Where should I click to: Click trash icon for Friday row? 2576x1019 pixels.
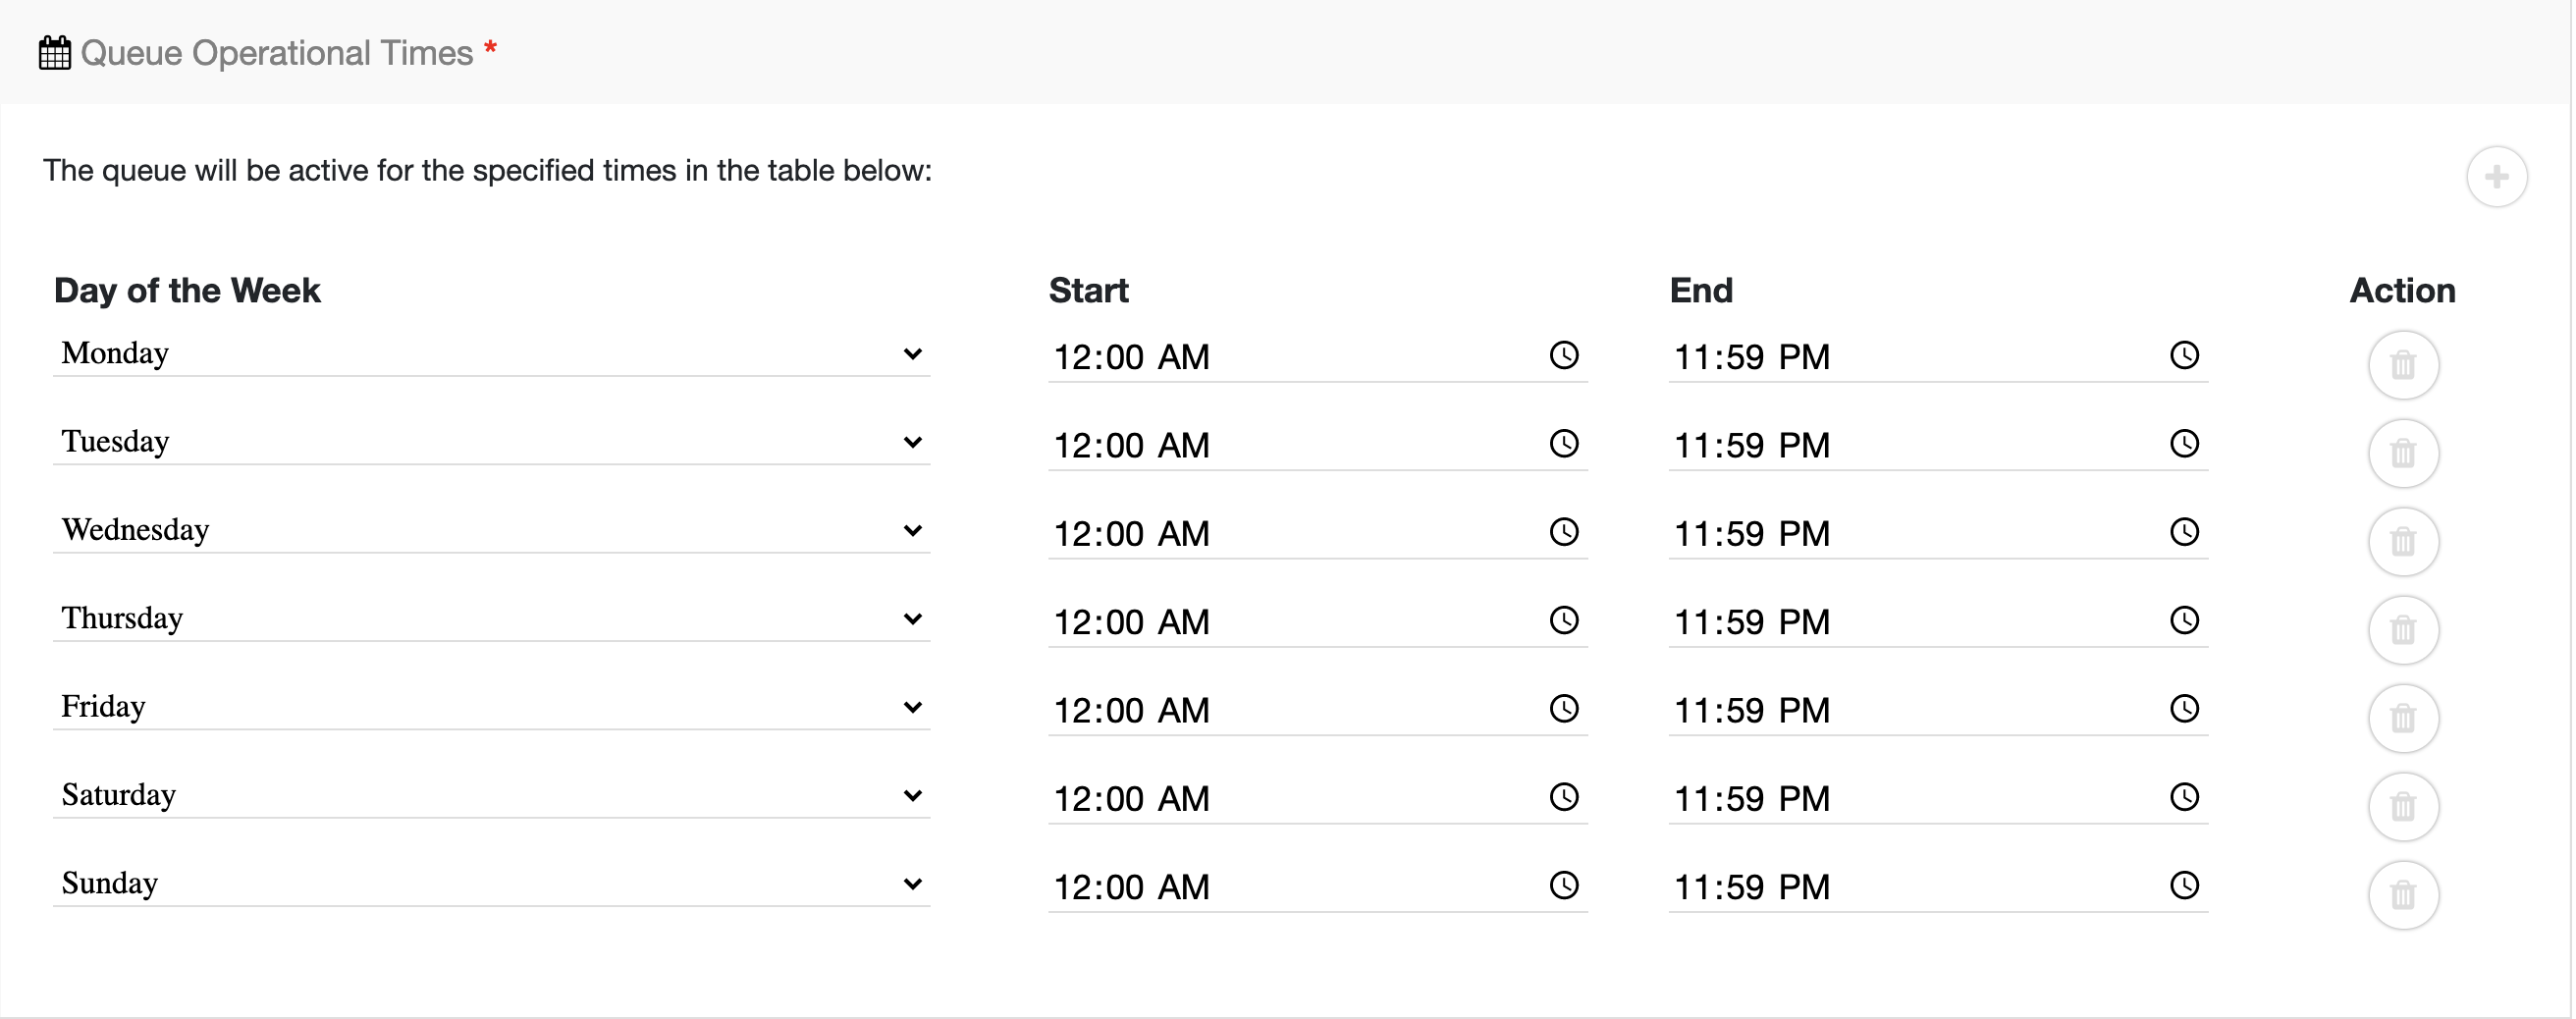[2402, 718]
